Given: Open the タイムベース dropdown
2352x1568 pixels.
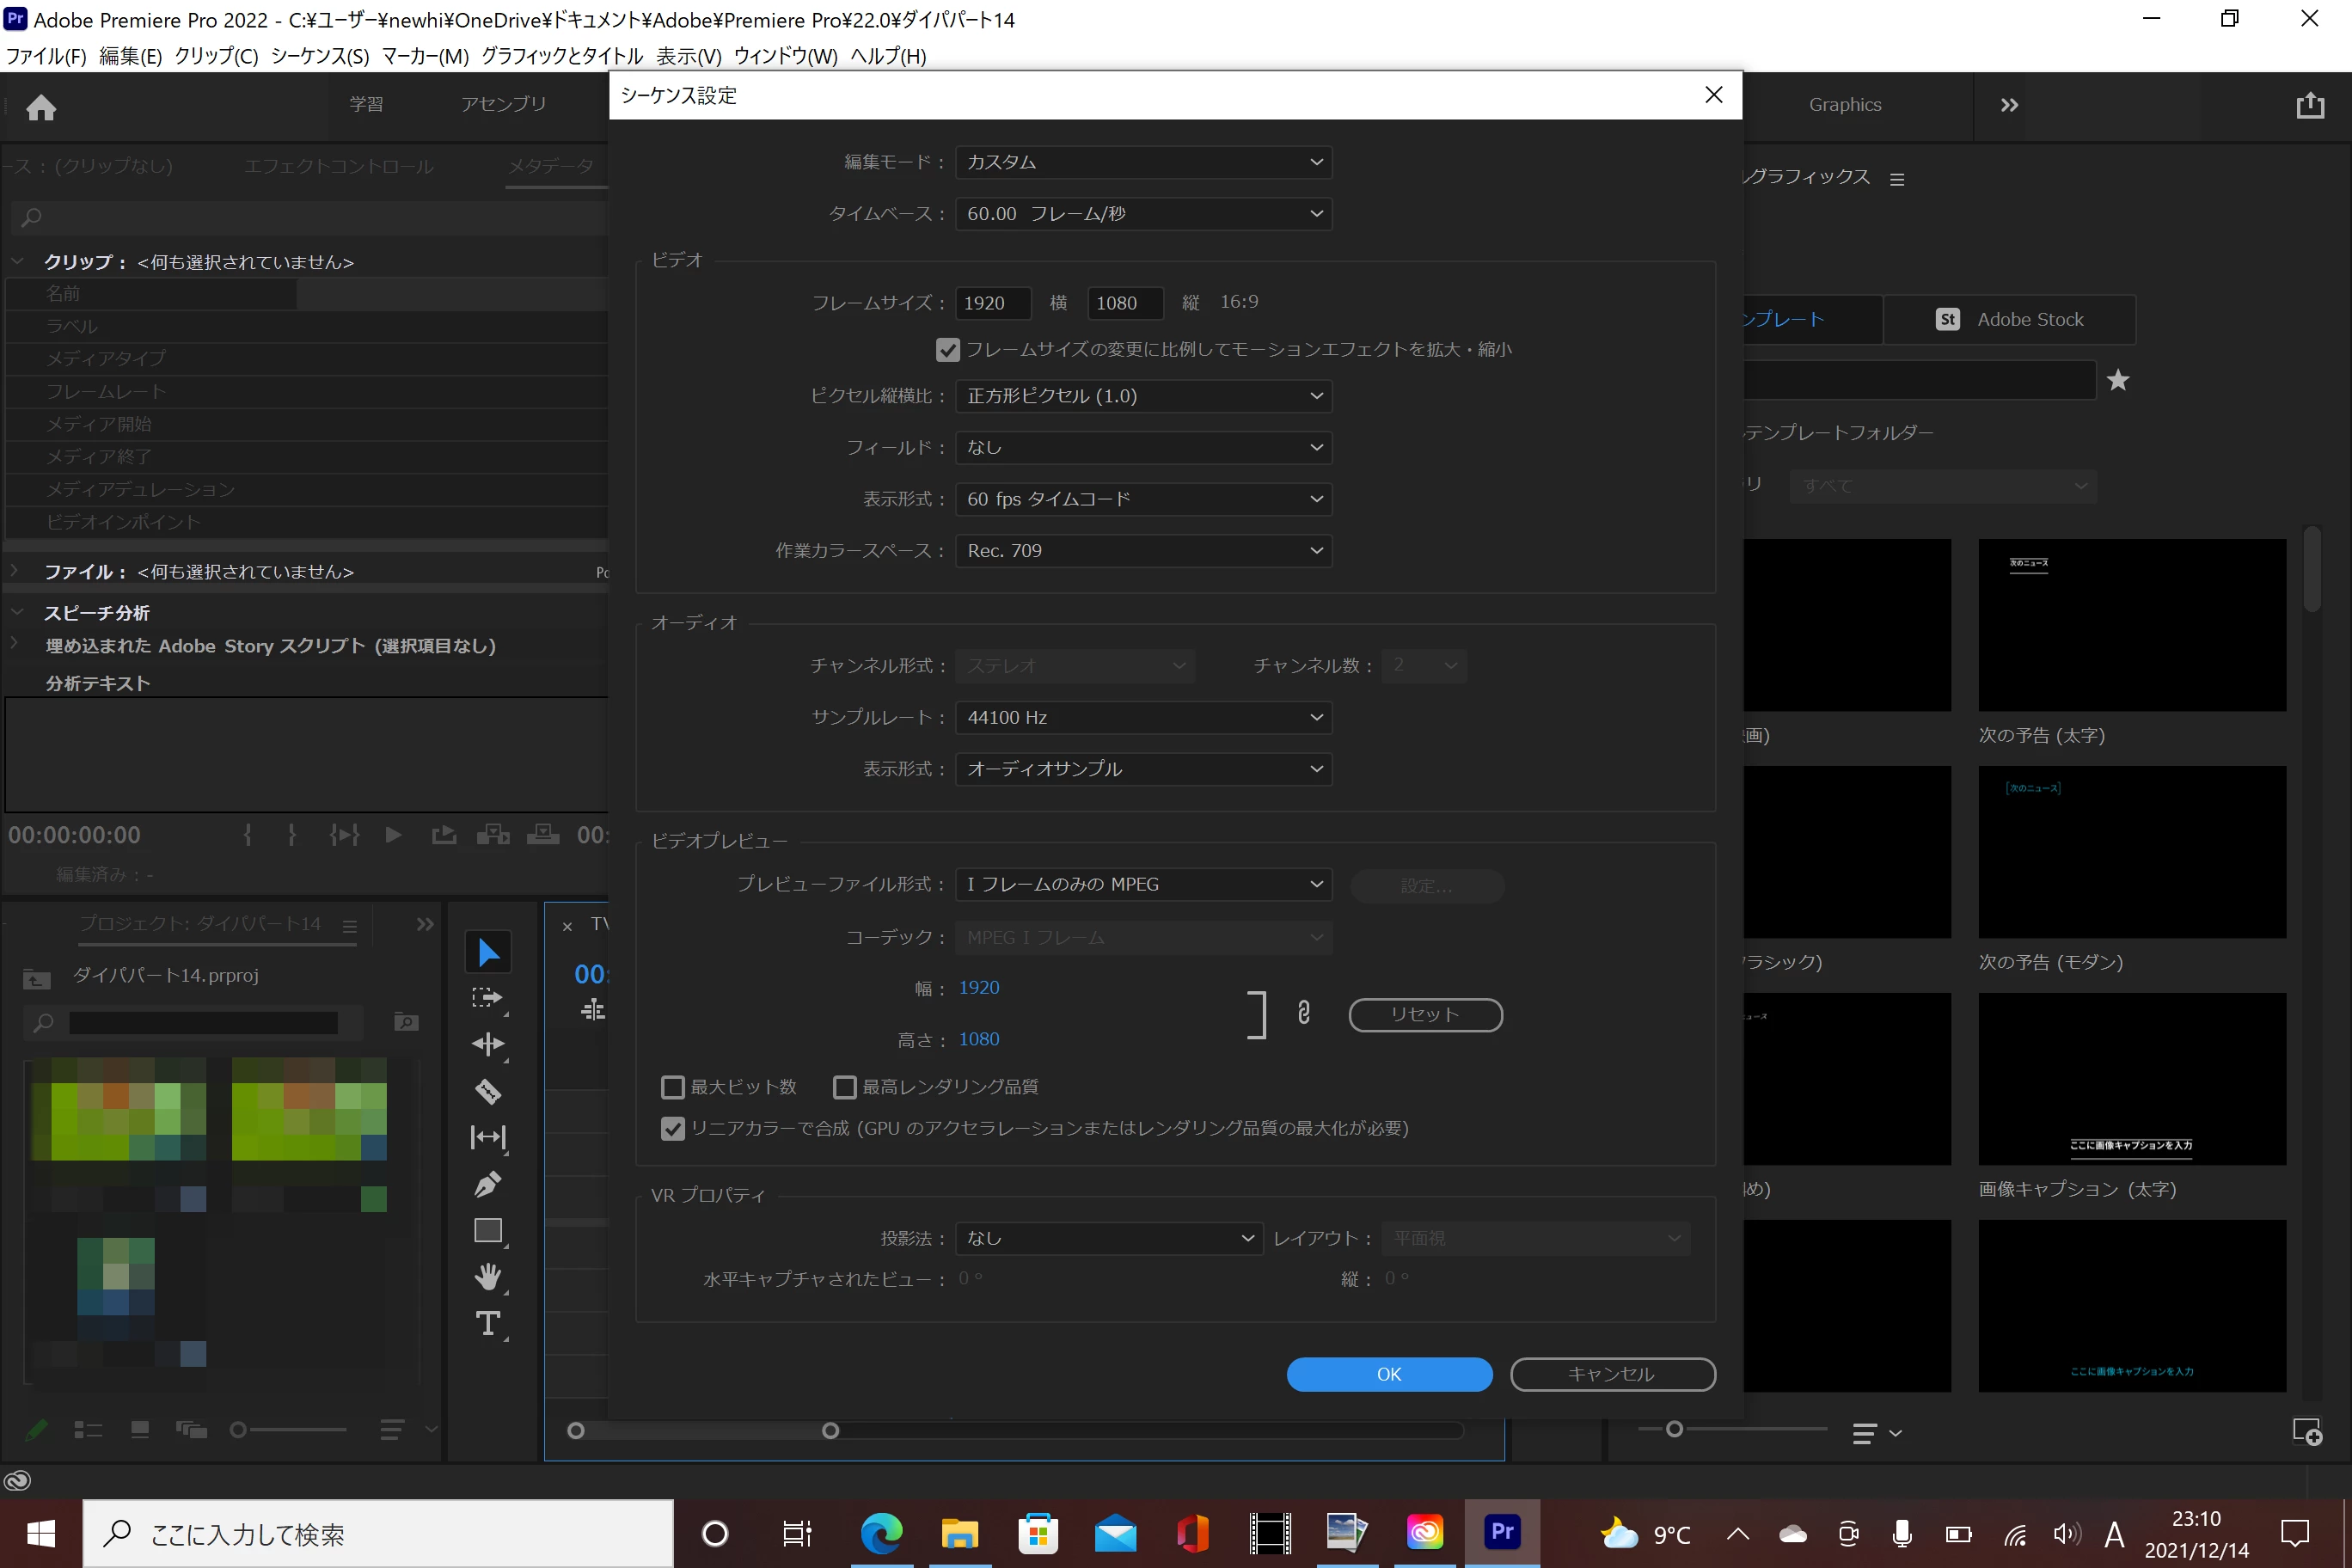Looking at the screenshot, I should (x=1143, y=213).
